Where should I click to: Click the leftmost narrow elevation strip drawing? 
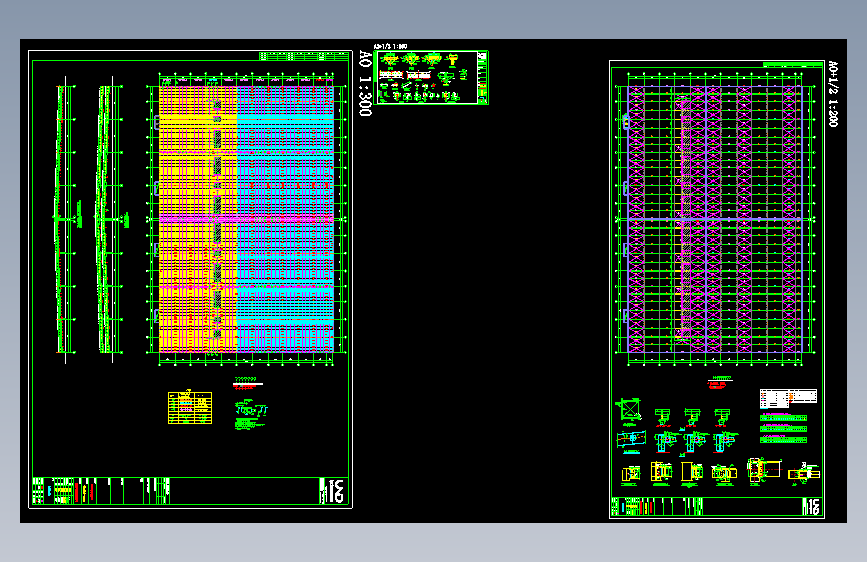click(x=67, y=219)
